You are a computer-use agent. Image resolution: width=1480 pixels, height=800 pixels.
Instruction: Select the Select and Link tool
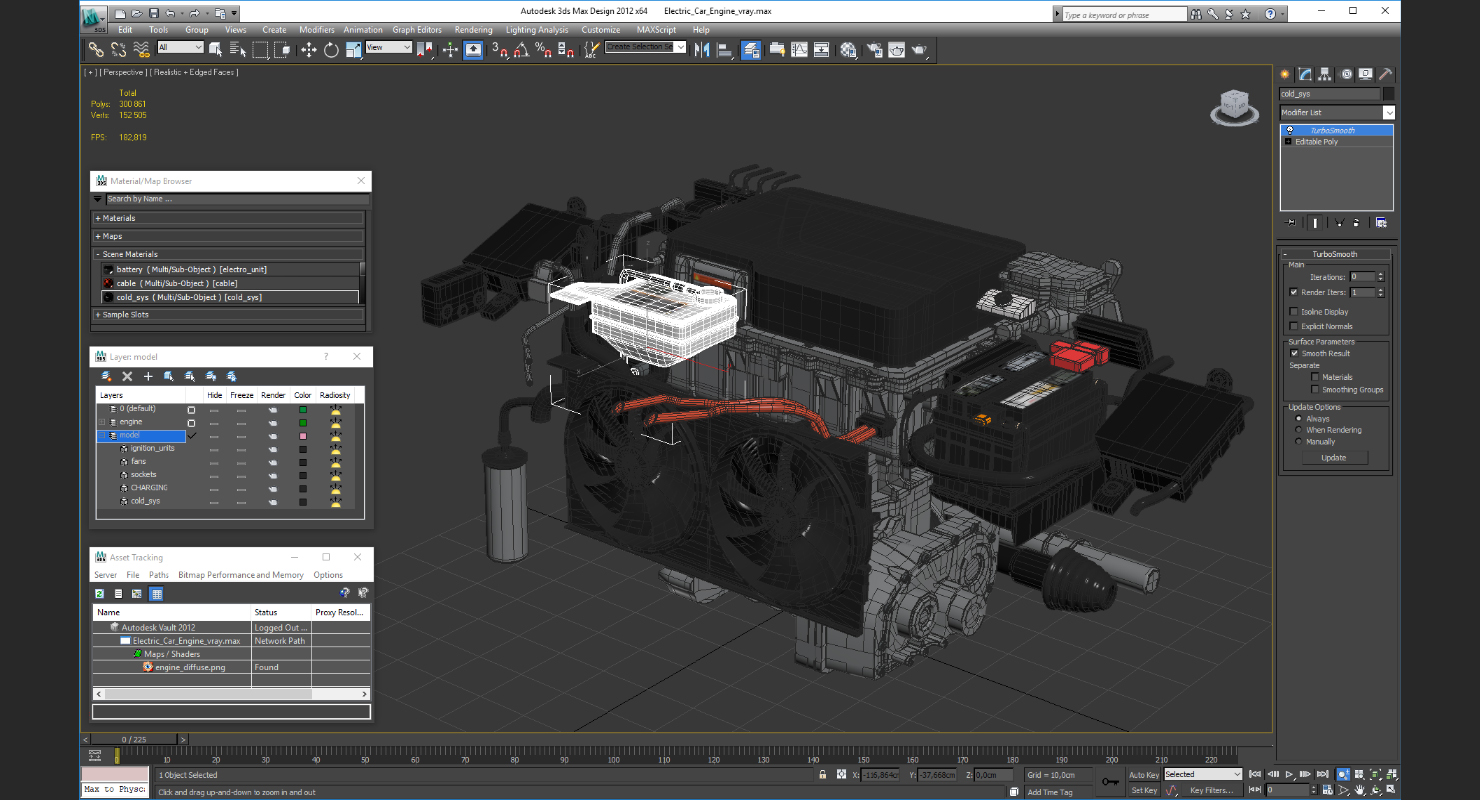point(96,49)
